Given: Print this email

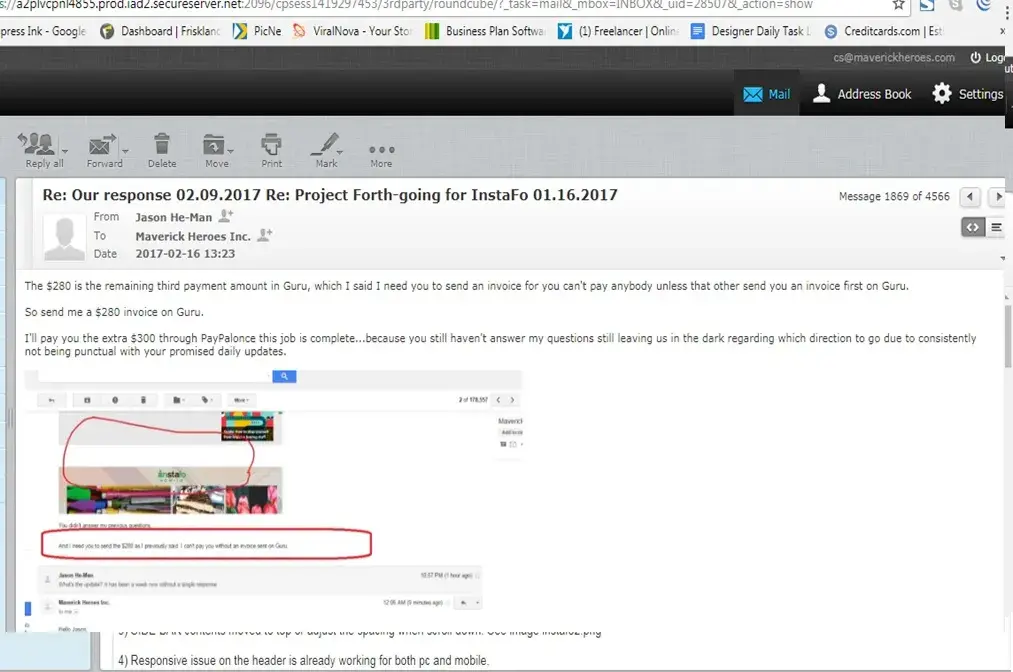Looking at the screenshot, I should 271,150.
